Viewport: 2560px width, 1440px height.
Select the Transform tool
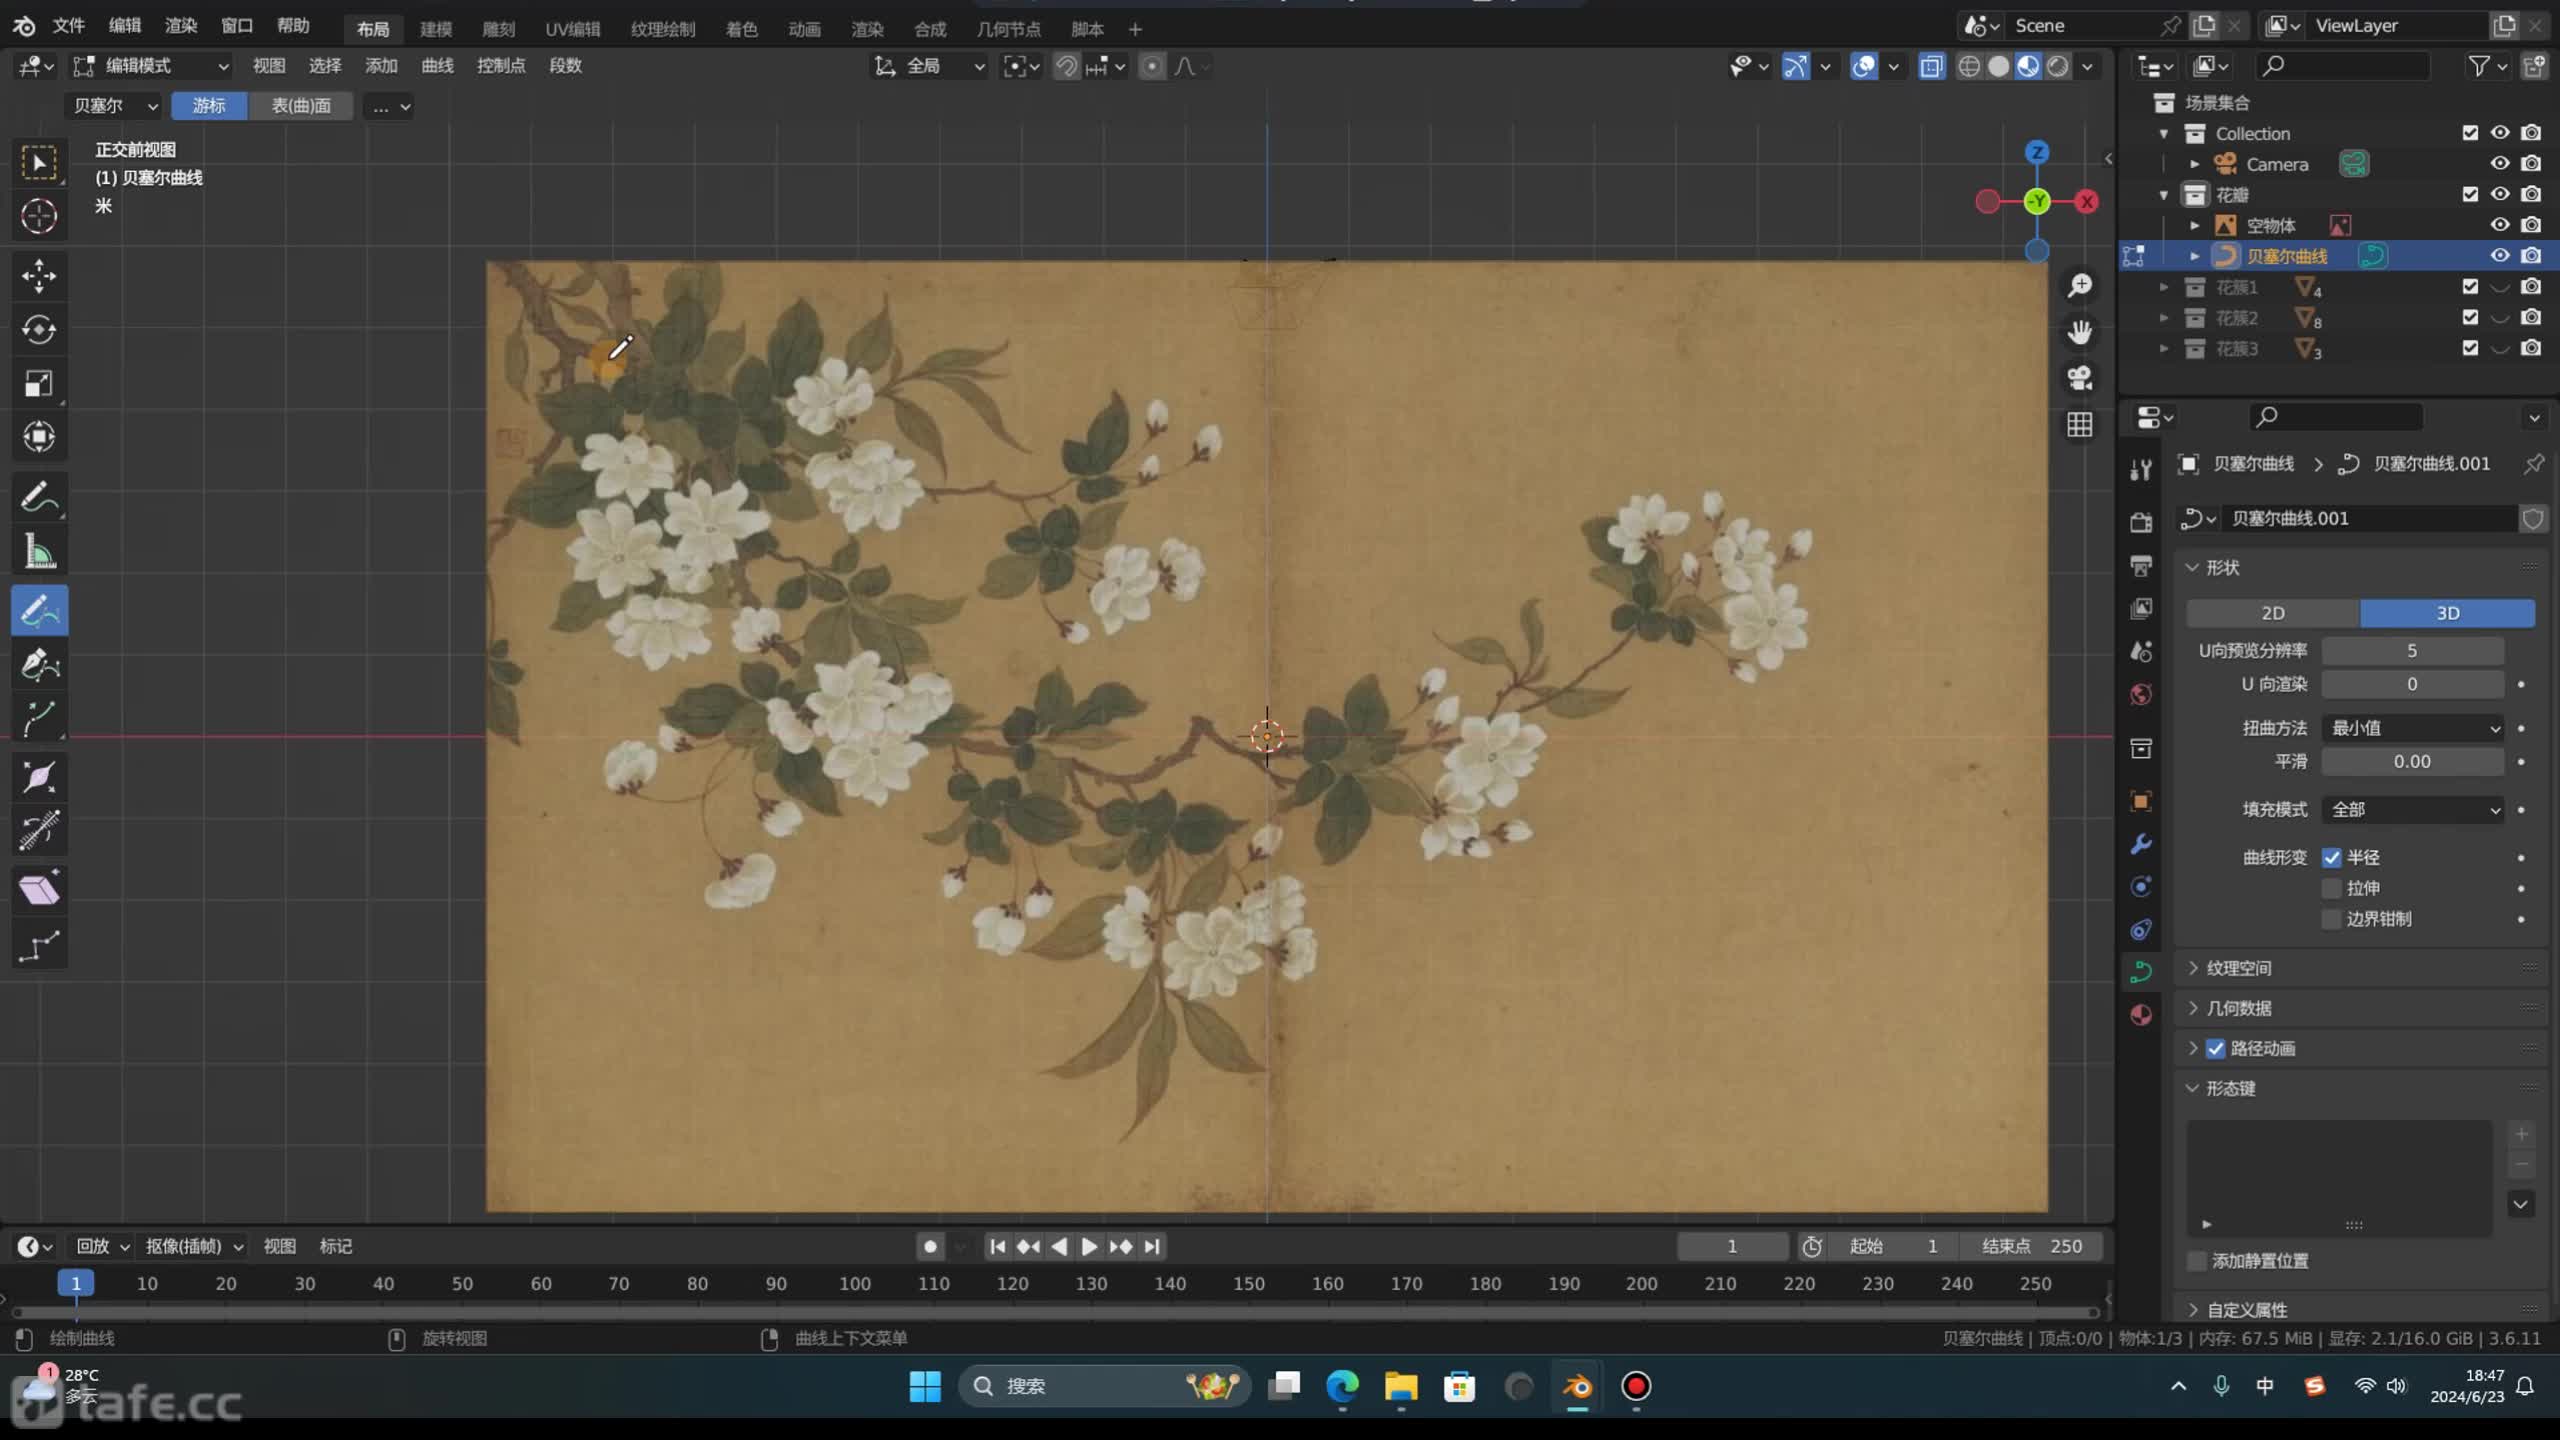tap(39, 436)
